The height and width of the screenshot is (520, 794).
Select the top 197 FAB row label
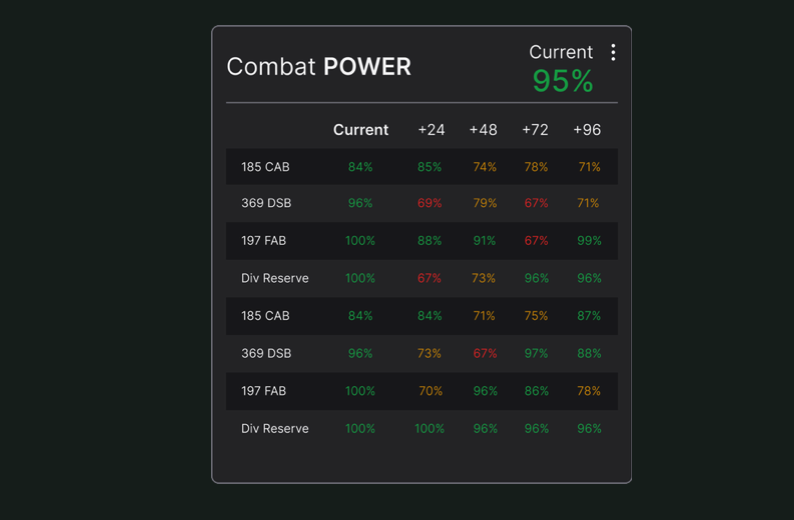coord(265,241)
